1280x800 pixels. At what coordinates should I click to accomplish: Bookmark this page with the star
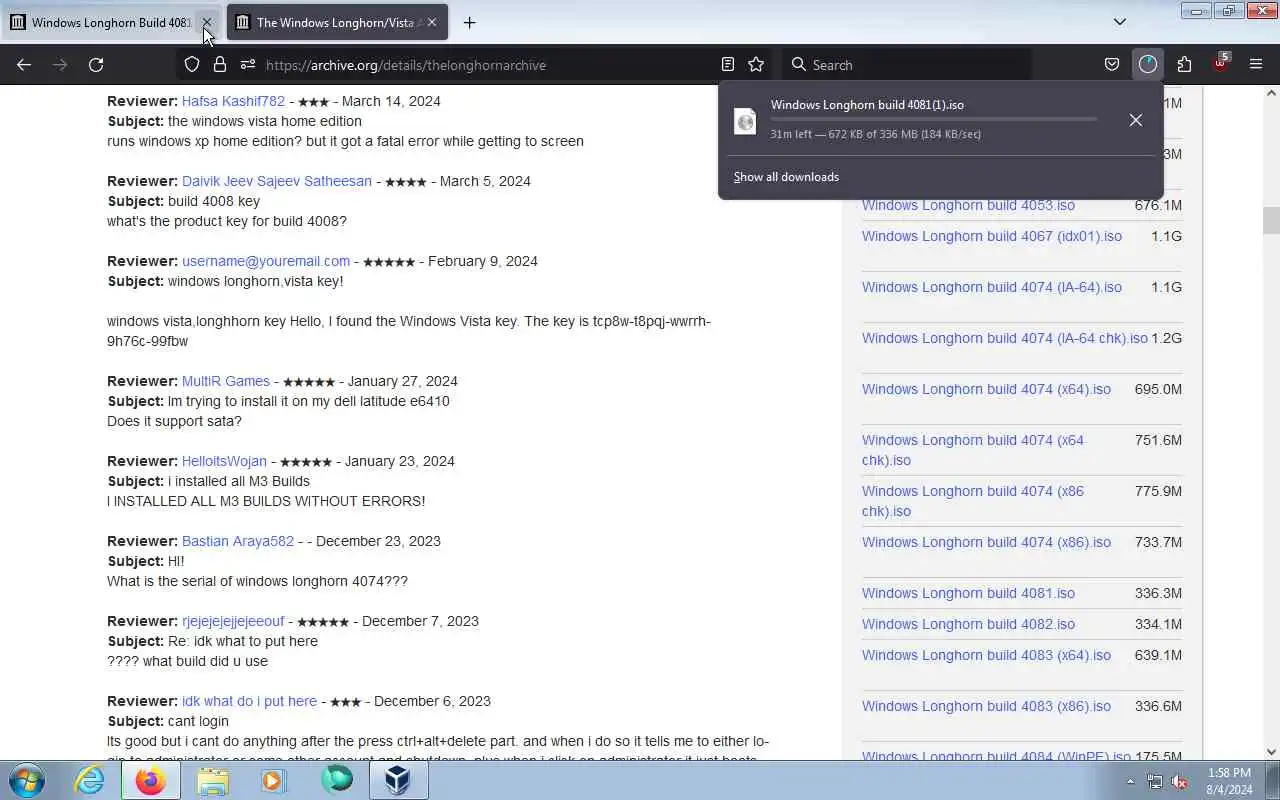pyautogui.click(x=756, y=65)
